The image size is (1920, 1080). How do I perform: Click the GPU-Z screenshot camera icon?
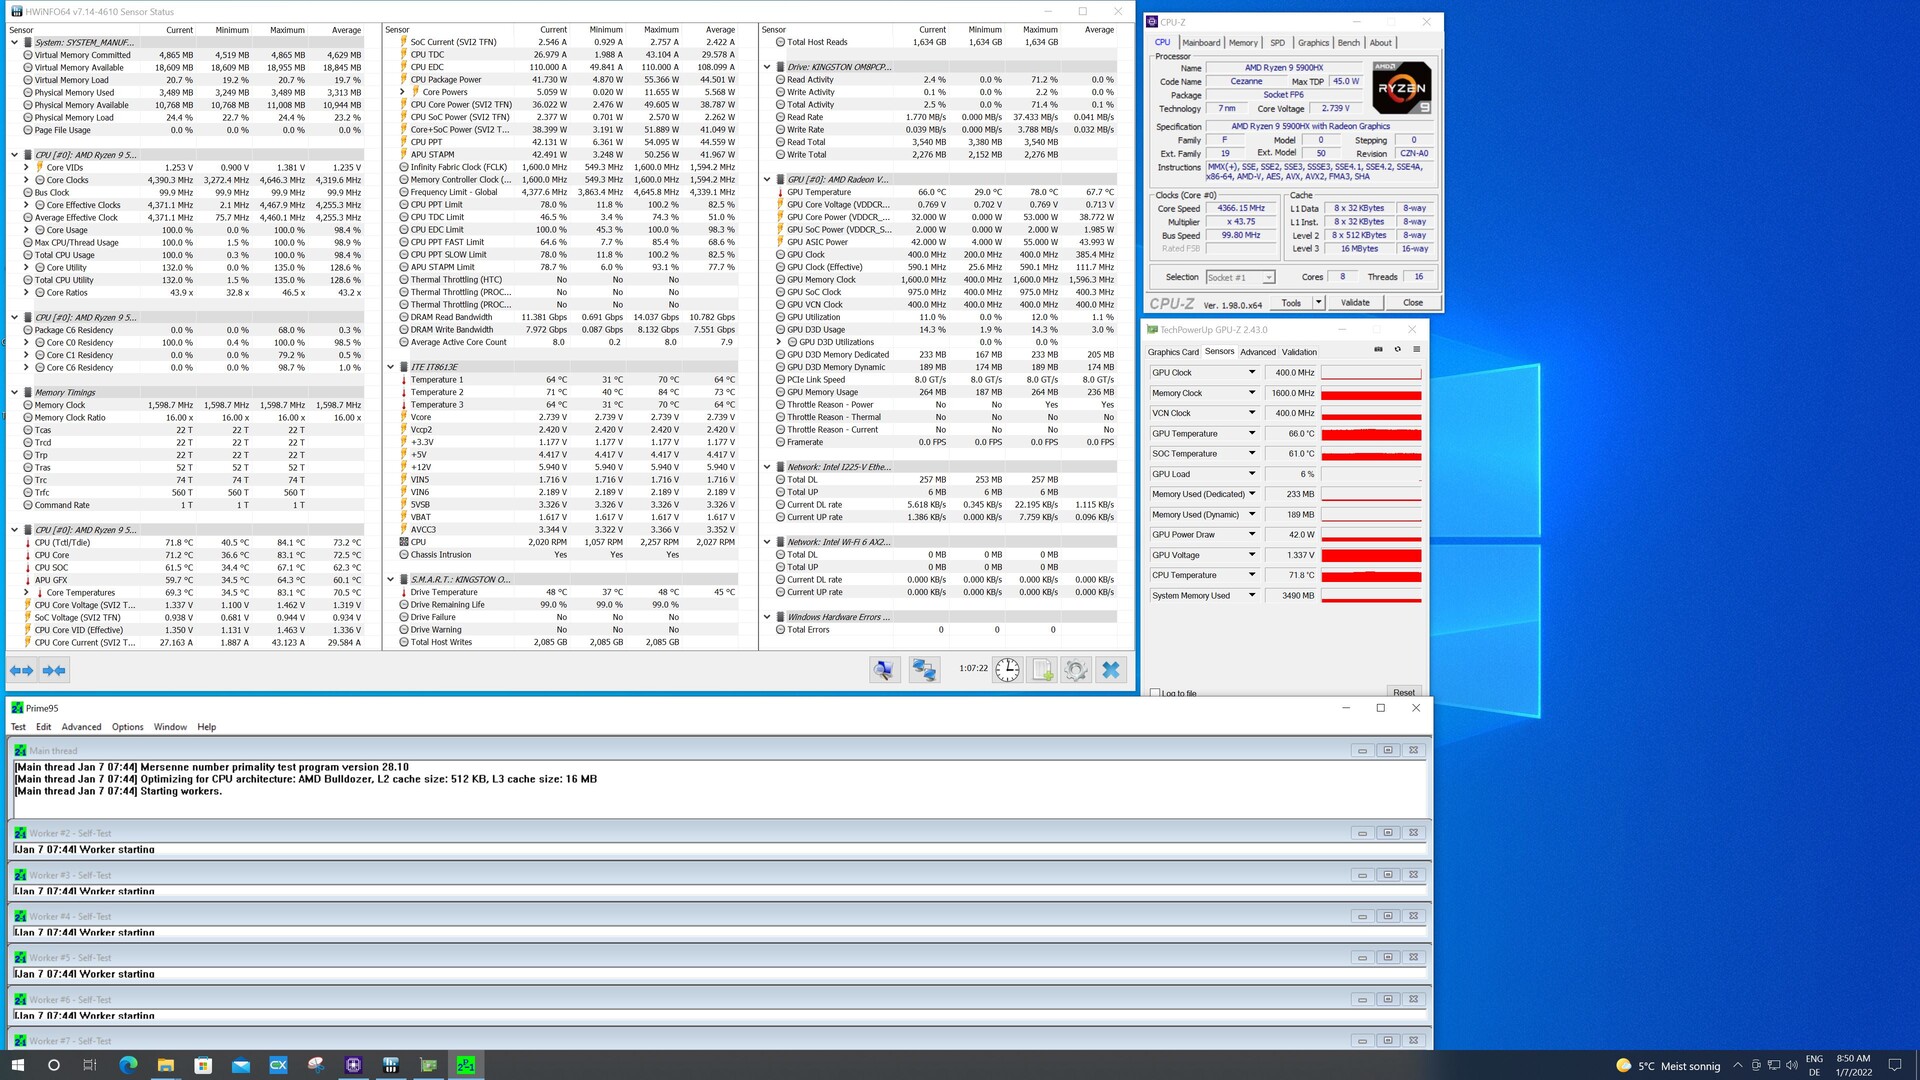pyautogui.click(x=1378, y=350)
